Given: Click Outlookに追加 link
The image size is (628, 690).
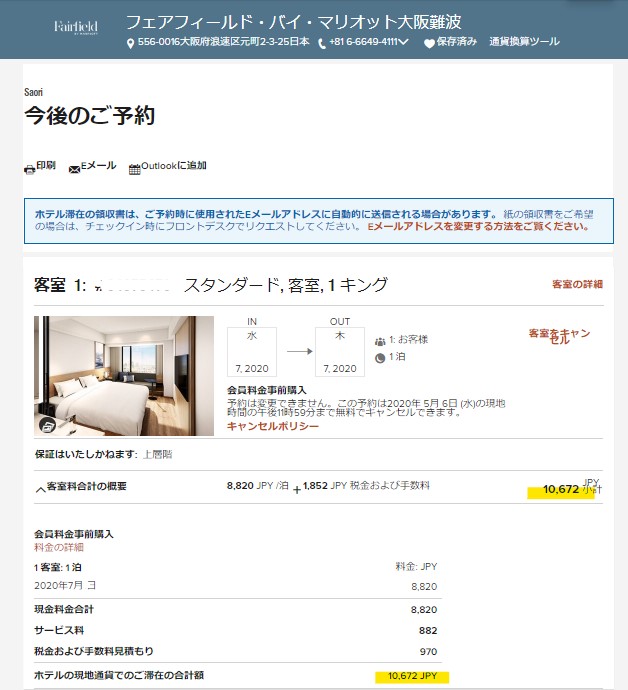Looking at the screenshot, I should pyautogui.click(x=174, y=165).
